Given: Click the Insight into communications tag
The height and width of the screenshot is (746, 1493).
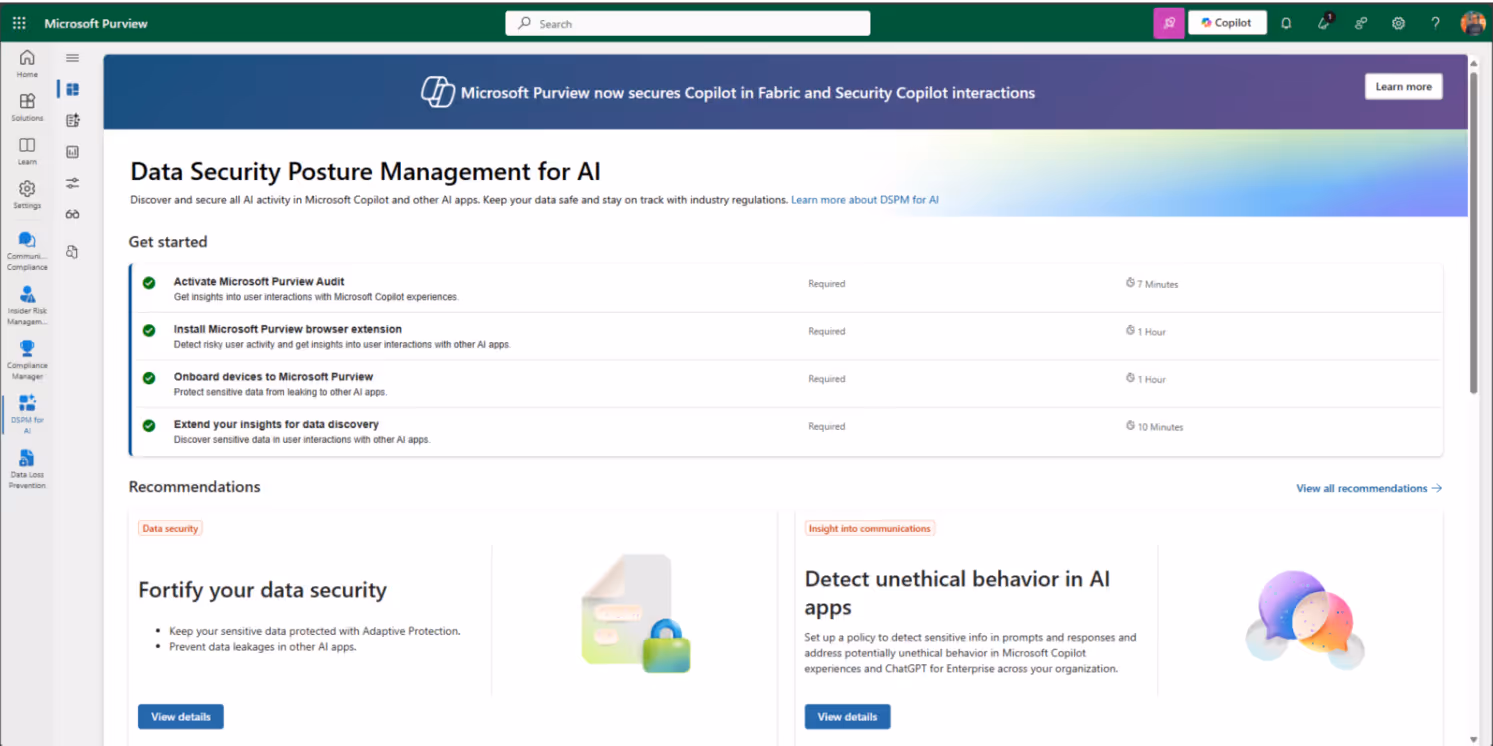Looking at the screenshot, I should [x=869, y=528].
